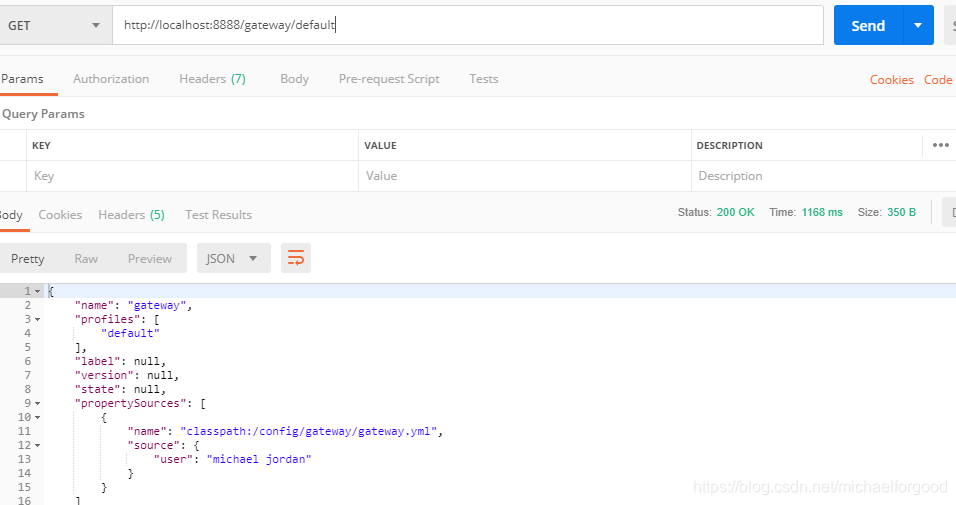Collapse the profiles array on line 3
This screenshot has height=505, width=956.
pos(38,320)
